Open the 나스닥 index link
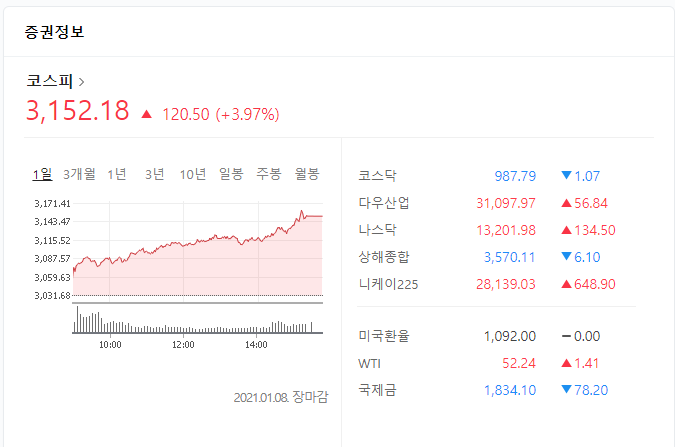This screenshot has width=675, height=447. coord(378,230)
